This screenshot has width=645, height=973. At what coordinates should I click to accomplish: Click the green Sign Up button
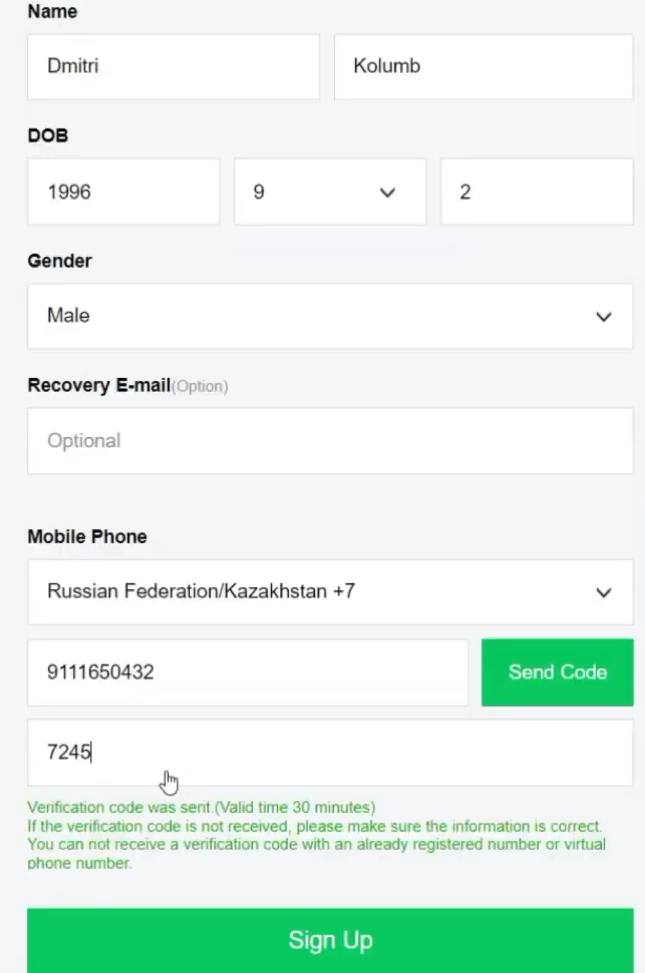point(330,940)
